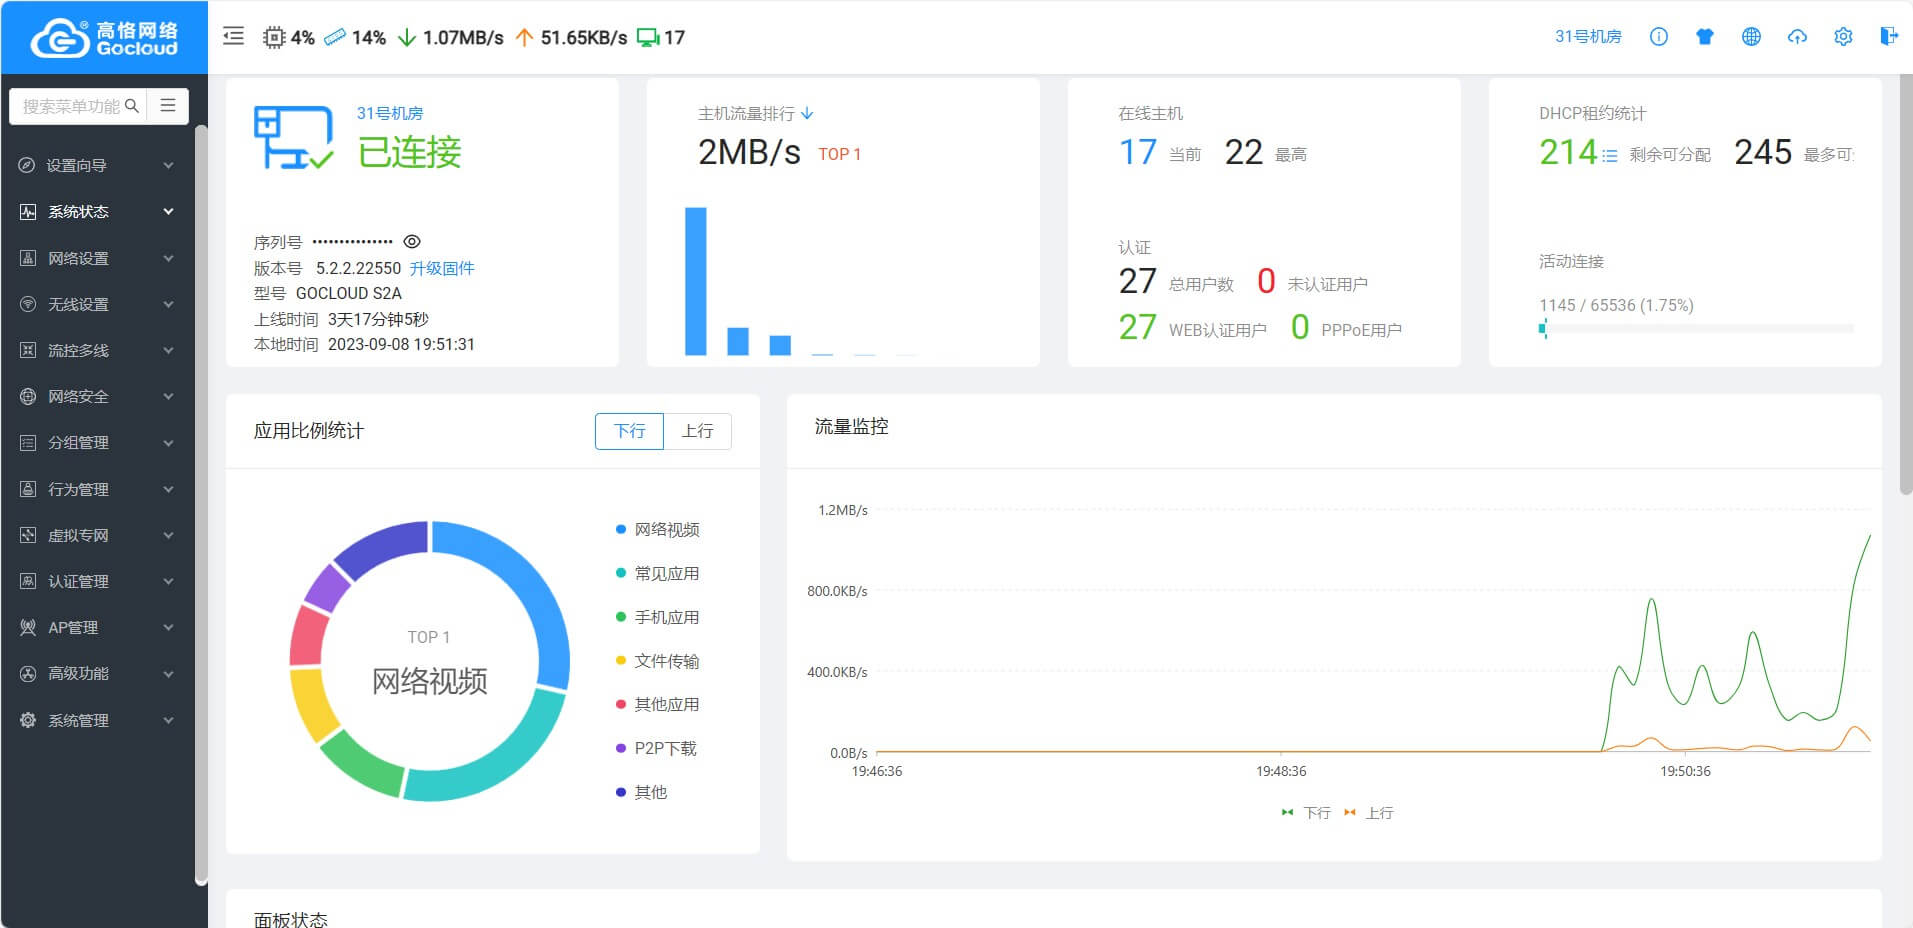Click the 网络安全 globe icon in sidebar
This screenshot has width=1913, height=928.
tap(28, 396)
